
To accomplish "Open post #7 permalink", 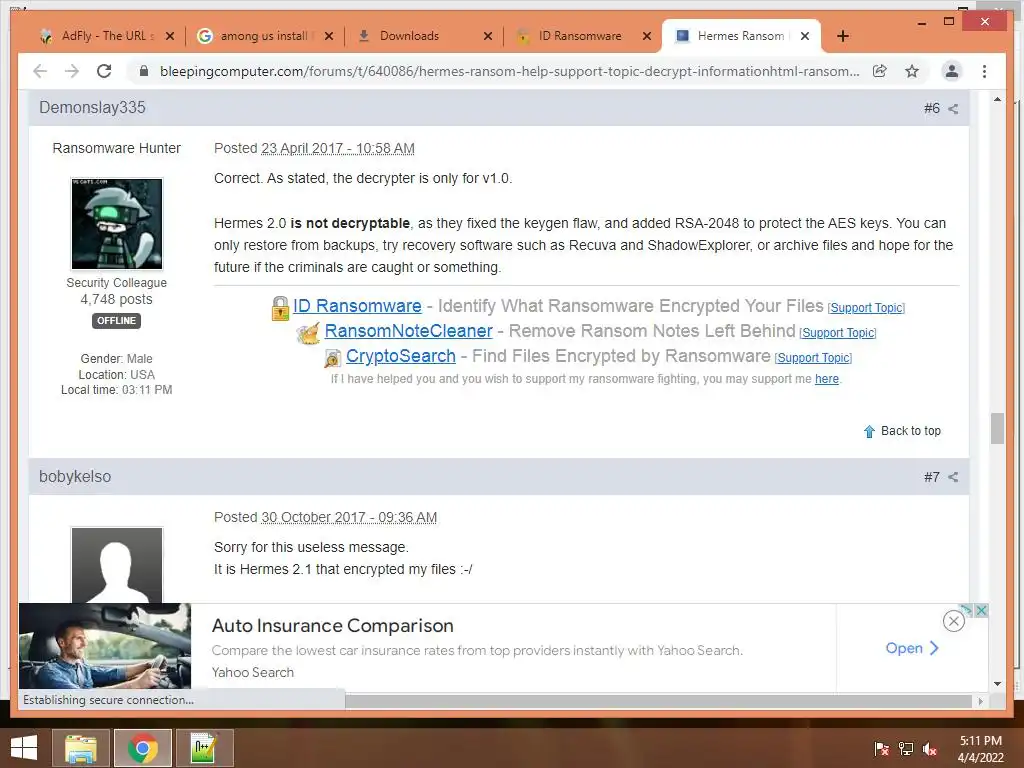I will click(932, 477).
